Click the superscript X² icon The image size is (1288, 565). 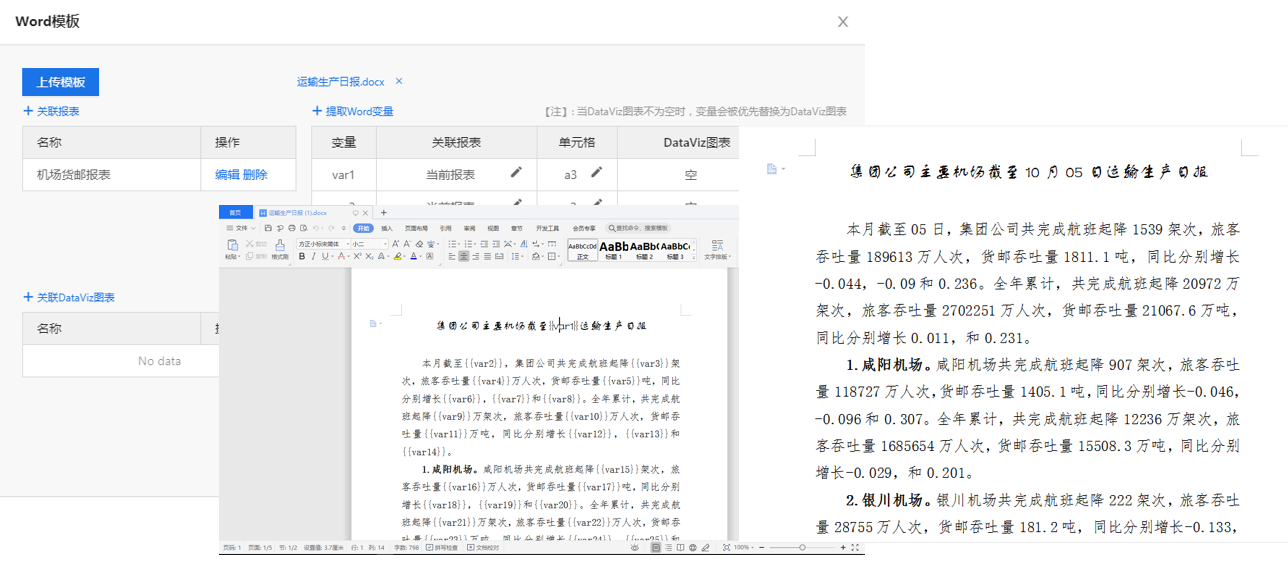(357, 256)
